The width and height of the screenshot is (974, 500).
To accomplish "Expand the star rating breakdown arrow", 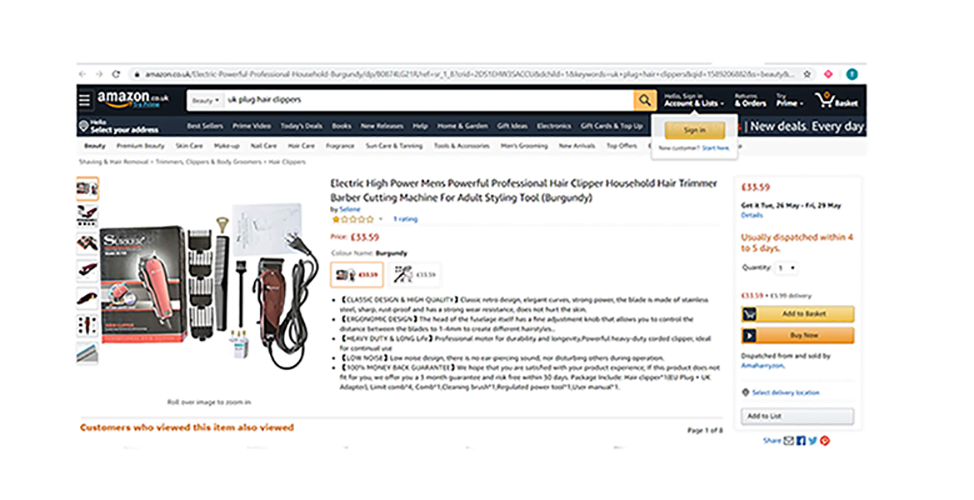I will coord(381,219).
